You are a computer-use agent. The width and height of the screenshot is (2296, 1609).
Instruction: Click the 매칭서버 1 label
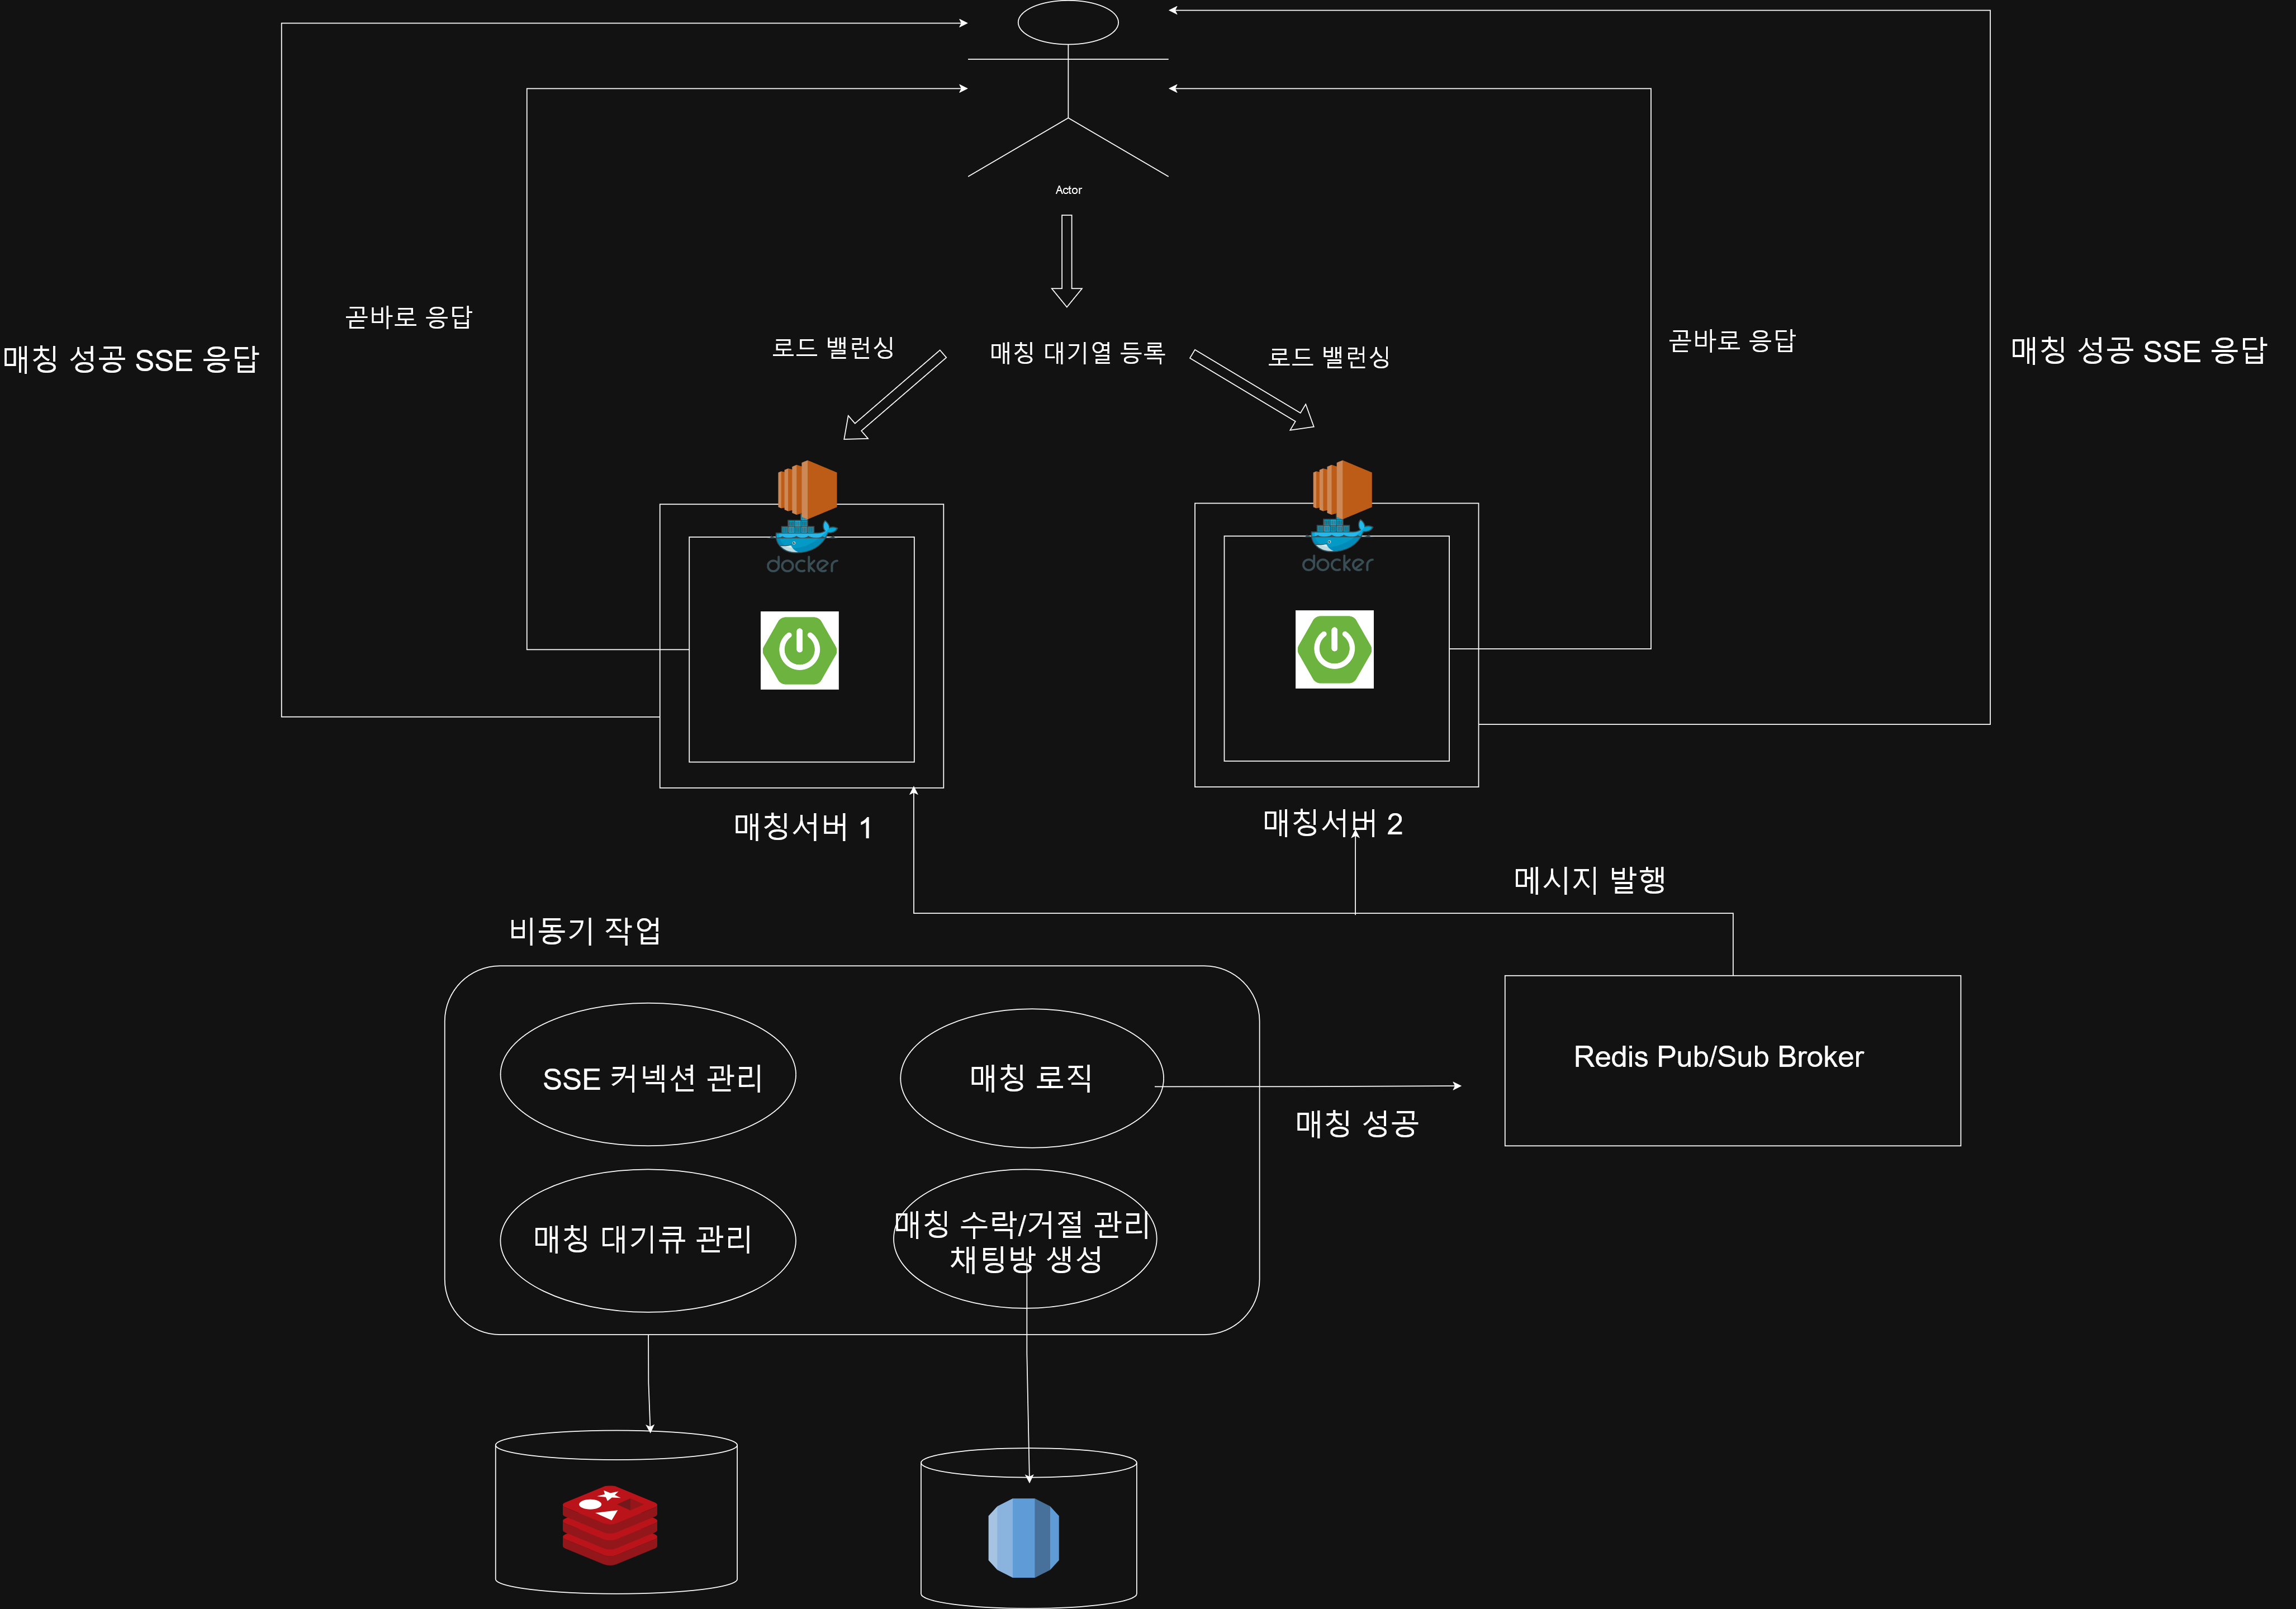pos(803,827)
